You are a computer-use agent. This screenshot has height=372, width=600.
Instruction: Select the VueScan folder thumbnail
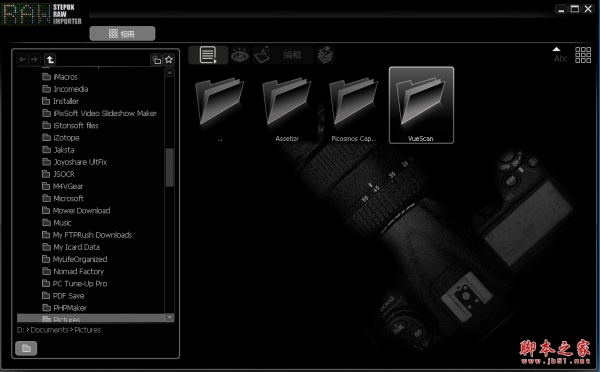click(x=421, y=105)
